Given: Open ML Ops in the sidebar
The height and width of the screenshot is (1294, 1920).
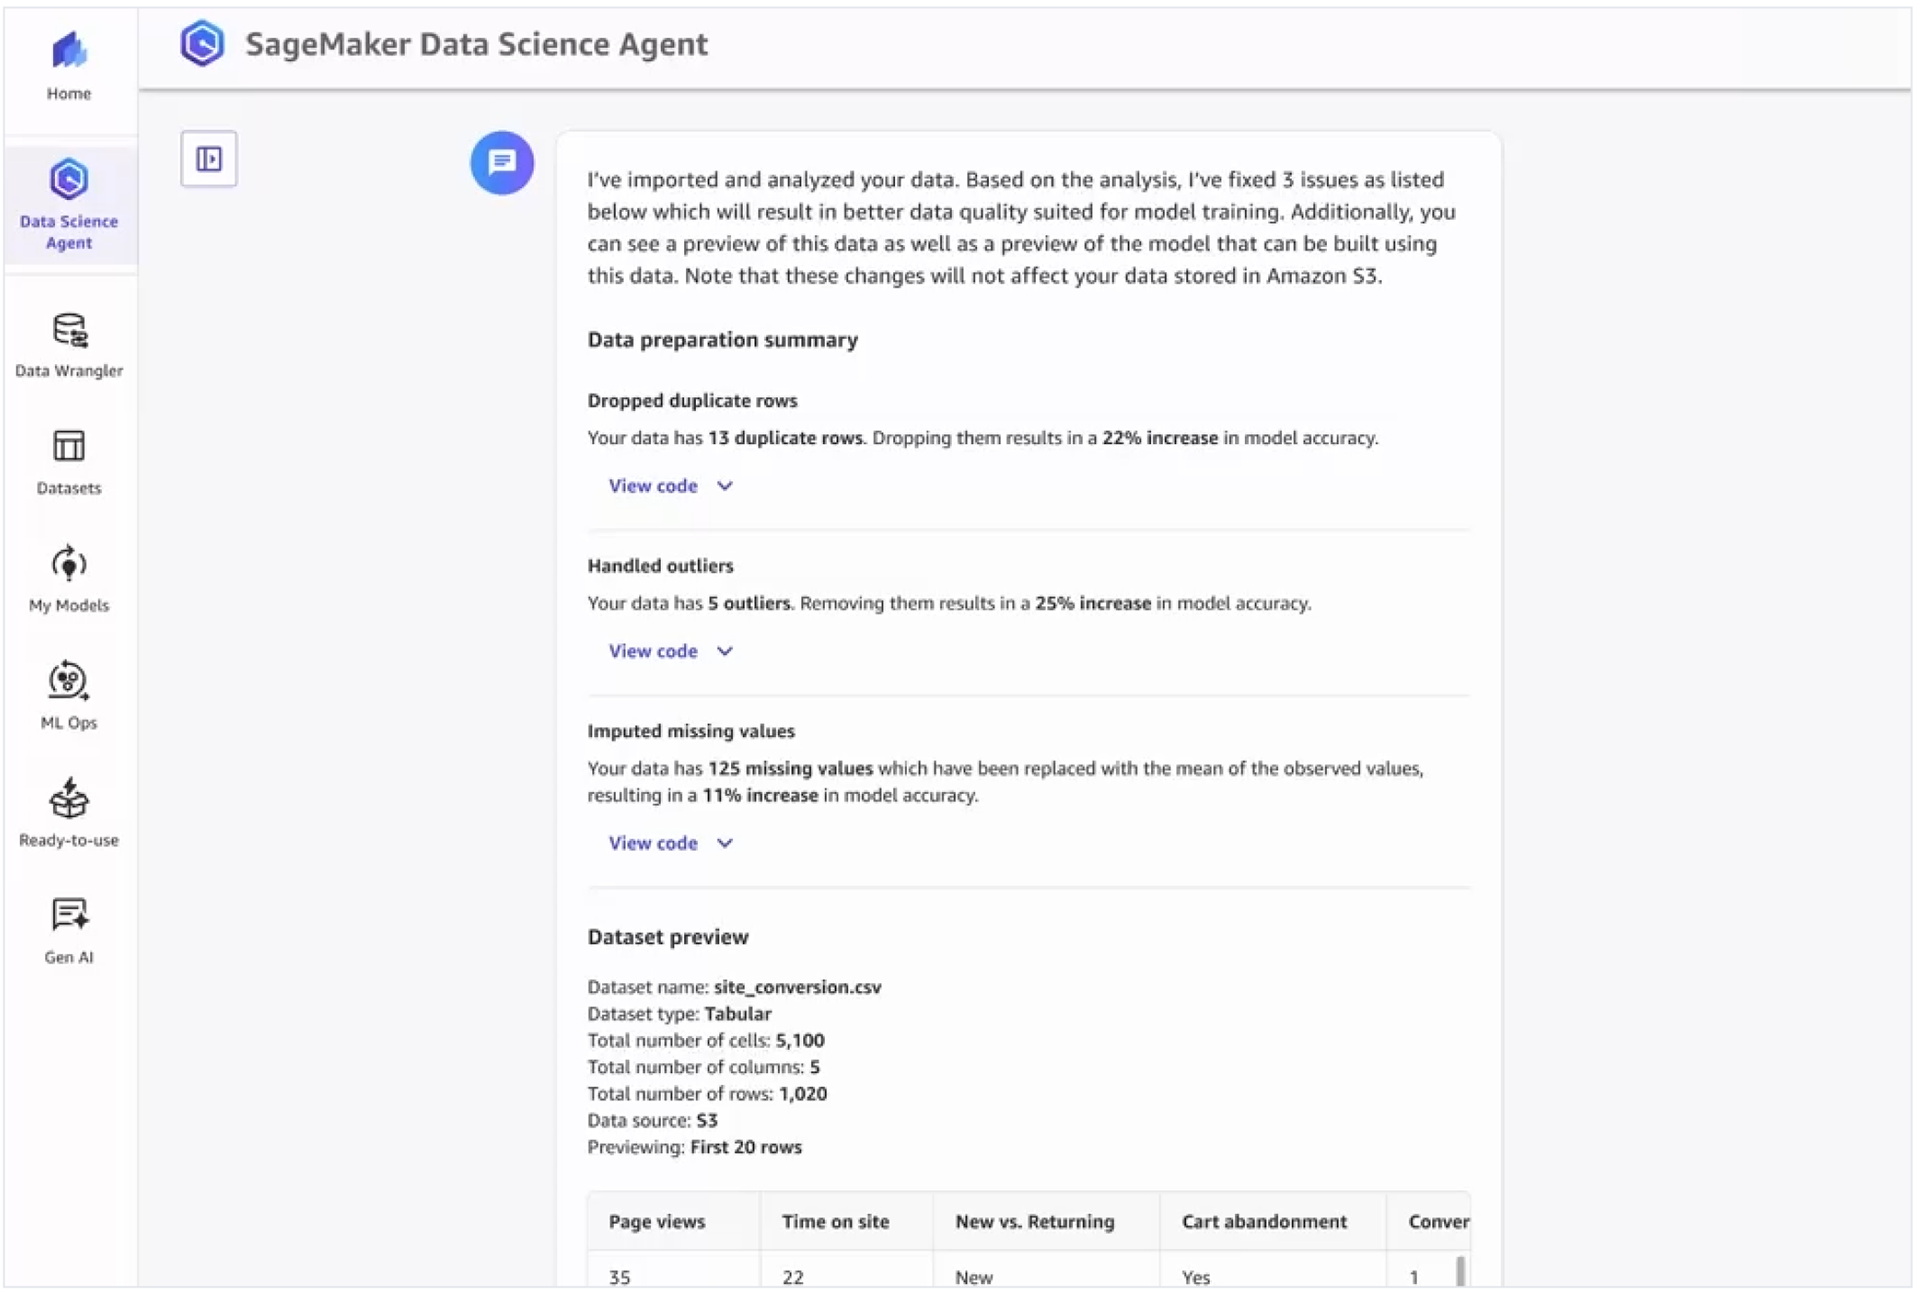Looking at the screenshot, I should (x=69, y=696).
